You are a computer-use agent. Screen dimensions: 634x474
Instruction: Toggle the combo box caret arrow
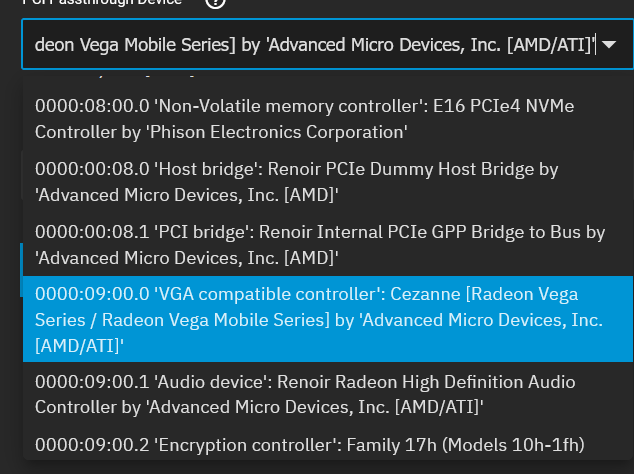point(609,44)
